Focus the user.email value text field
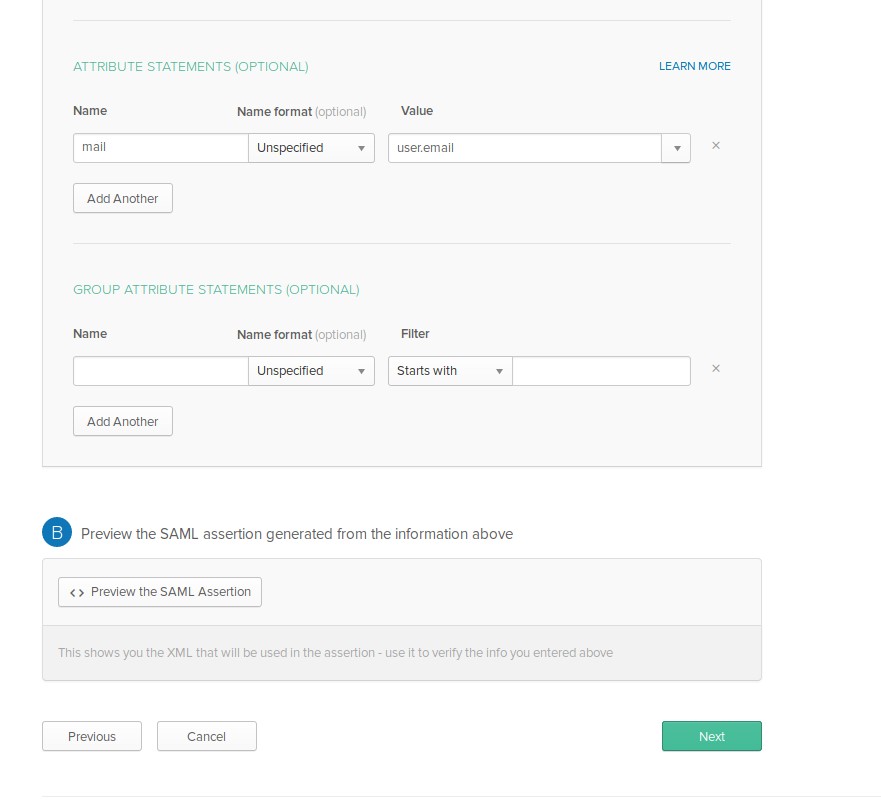 coord(525,148)
